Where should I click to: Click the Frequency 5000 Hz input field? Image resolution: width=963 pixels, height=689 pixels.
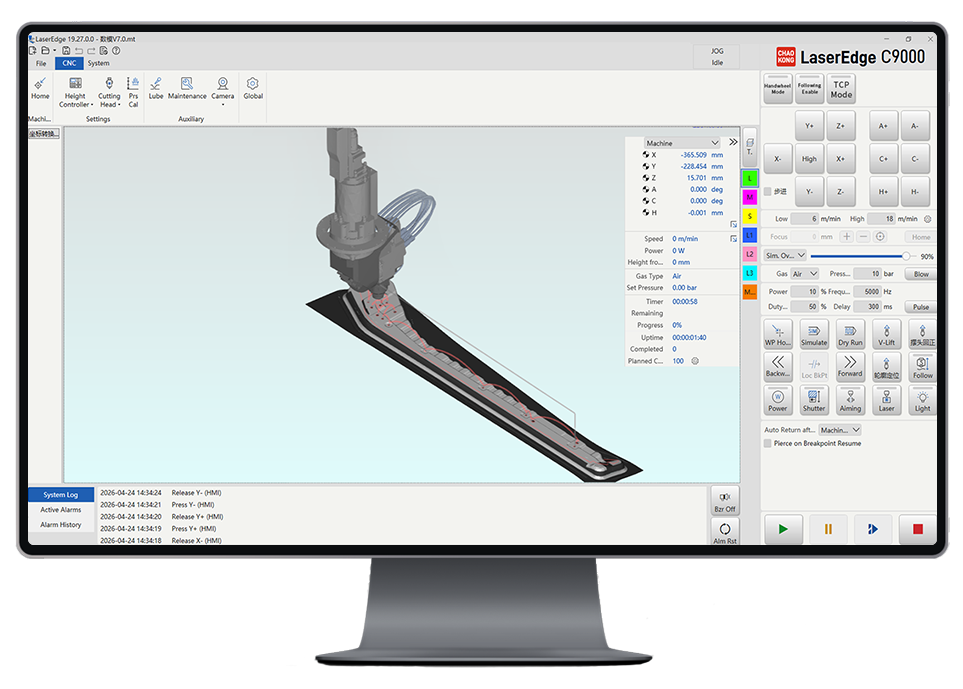pyautogui.click(x=867, y=292)
